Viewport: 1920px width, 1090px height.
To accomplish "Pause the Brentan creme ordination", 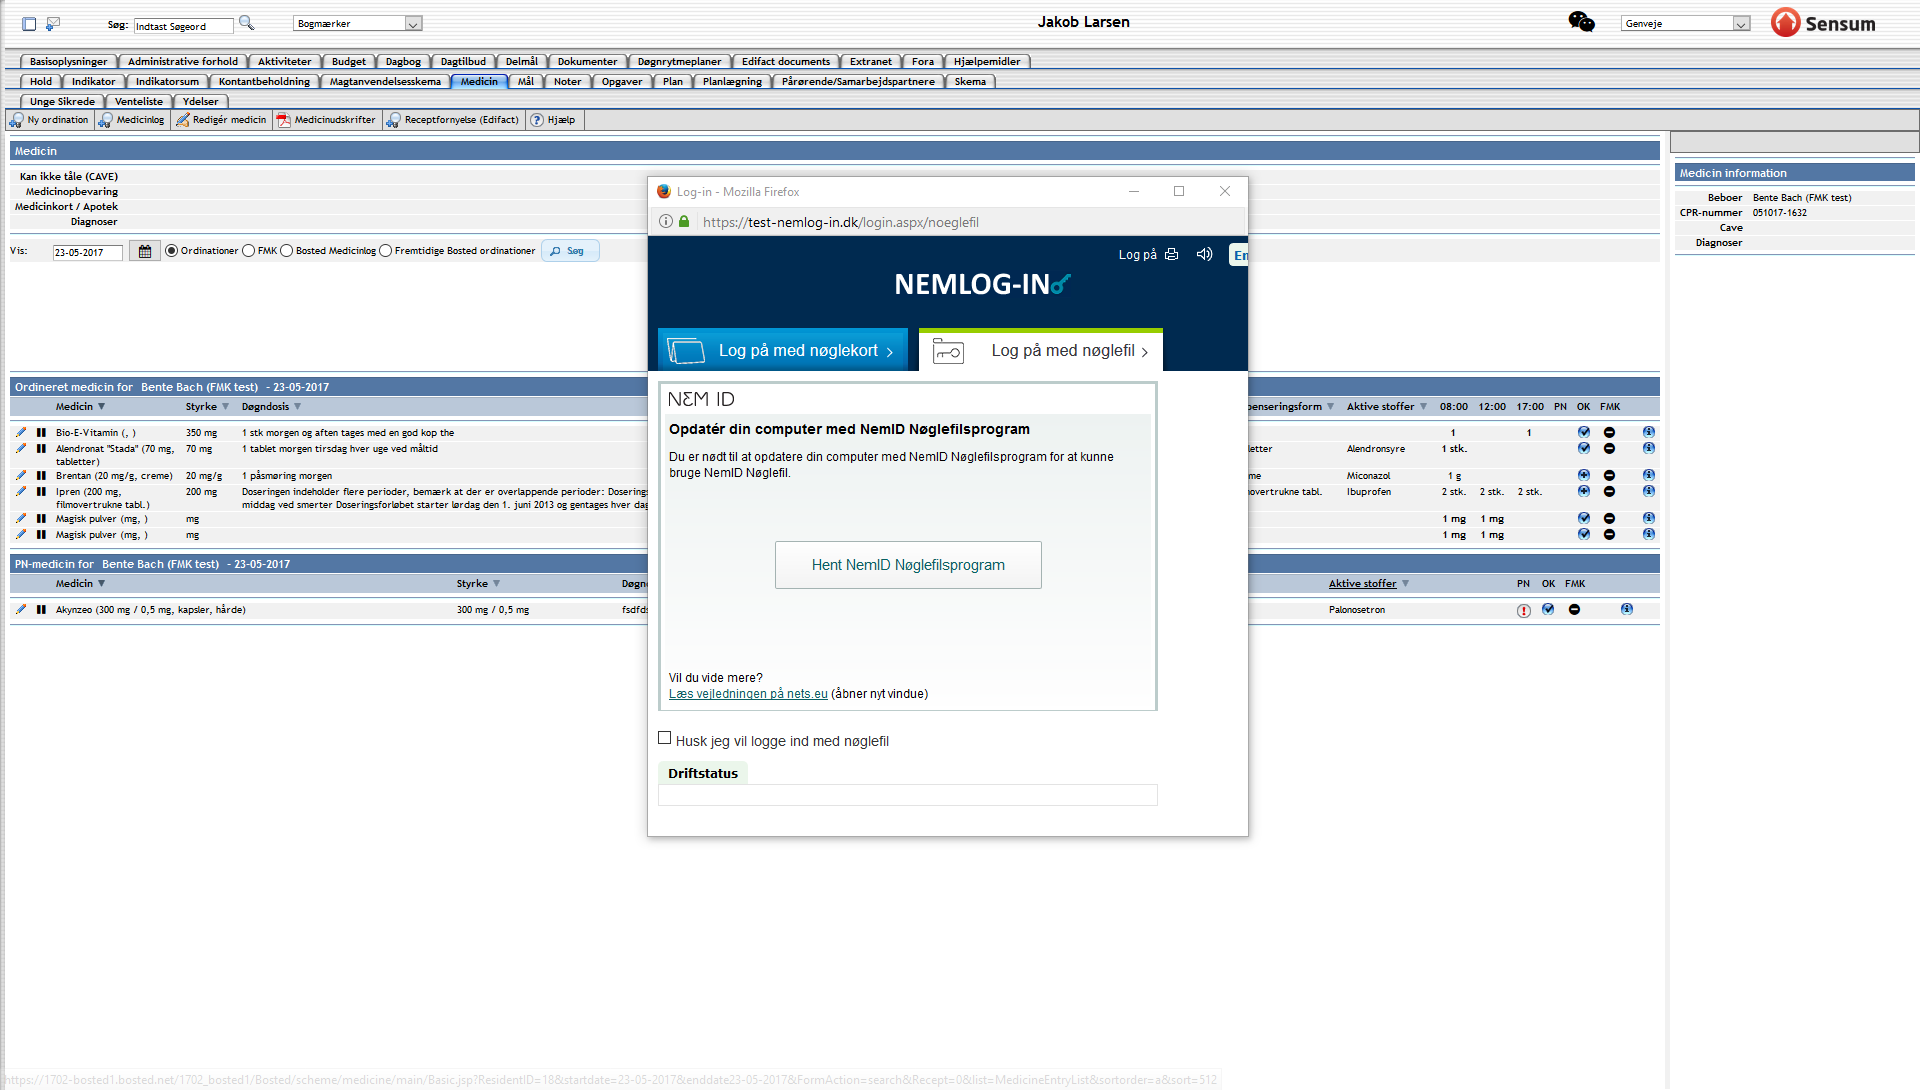I will [x=41, y=476].
